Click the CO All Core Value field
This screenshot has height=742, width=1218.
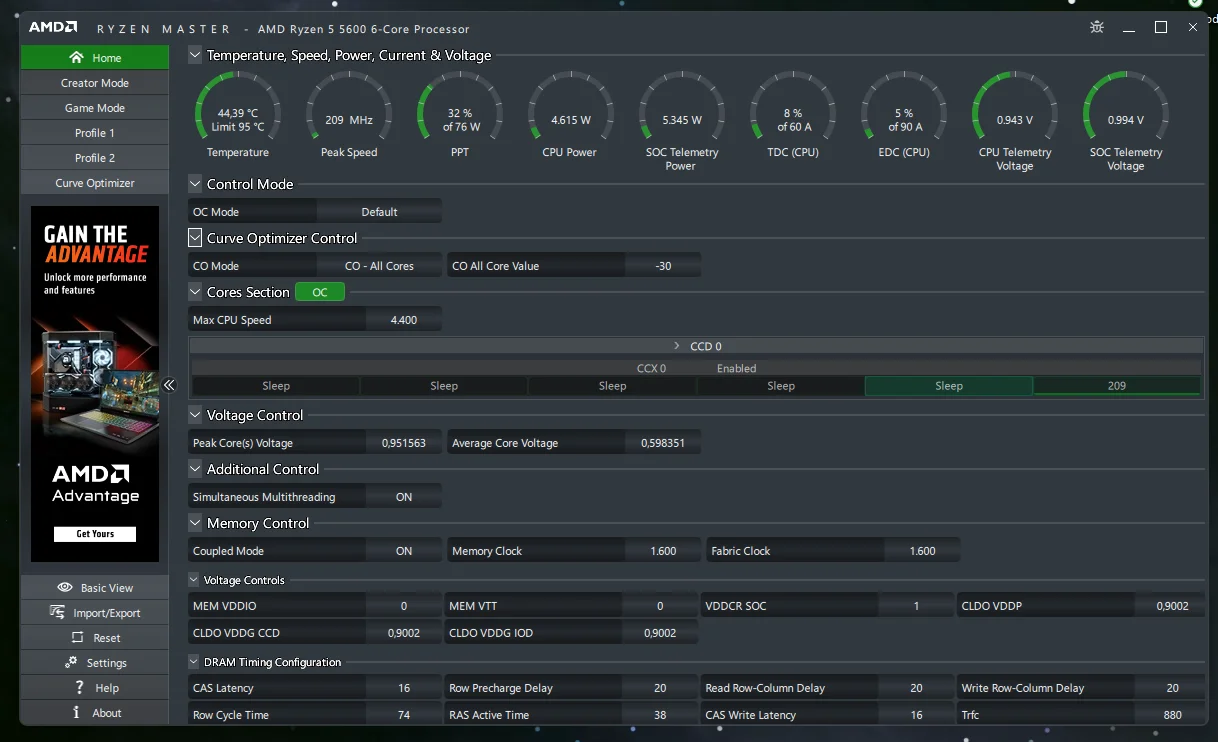[663, 266]
